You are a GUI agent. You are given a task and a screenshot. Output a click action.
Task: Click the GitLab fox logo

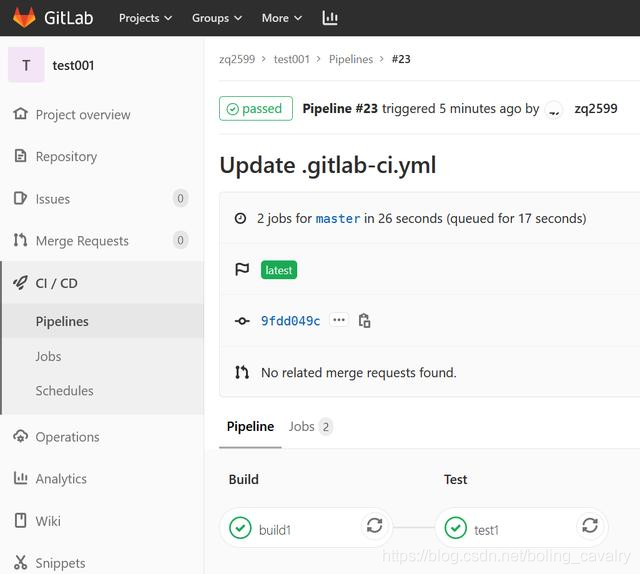(24, 17)
